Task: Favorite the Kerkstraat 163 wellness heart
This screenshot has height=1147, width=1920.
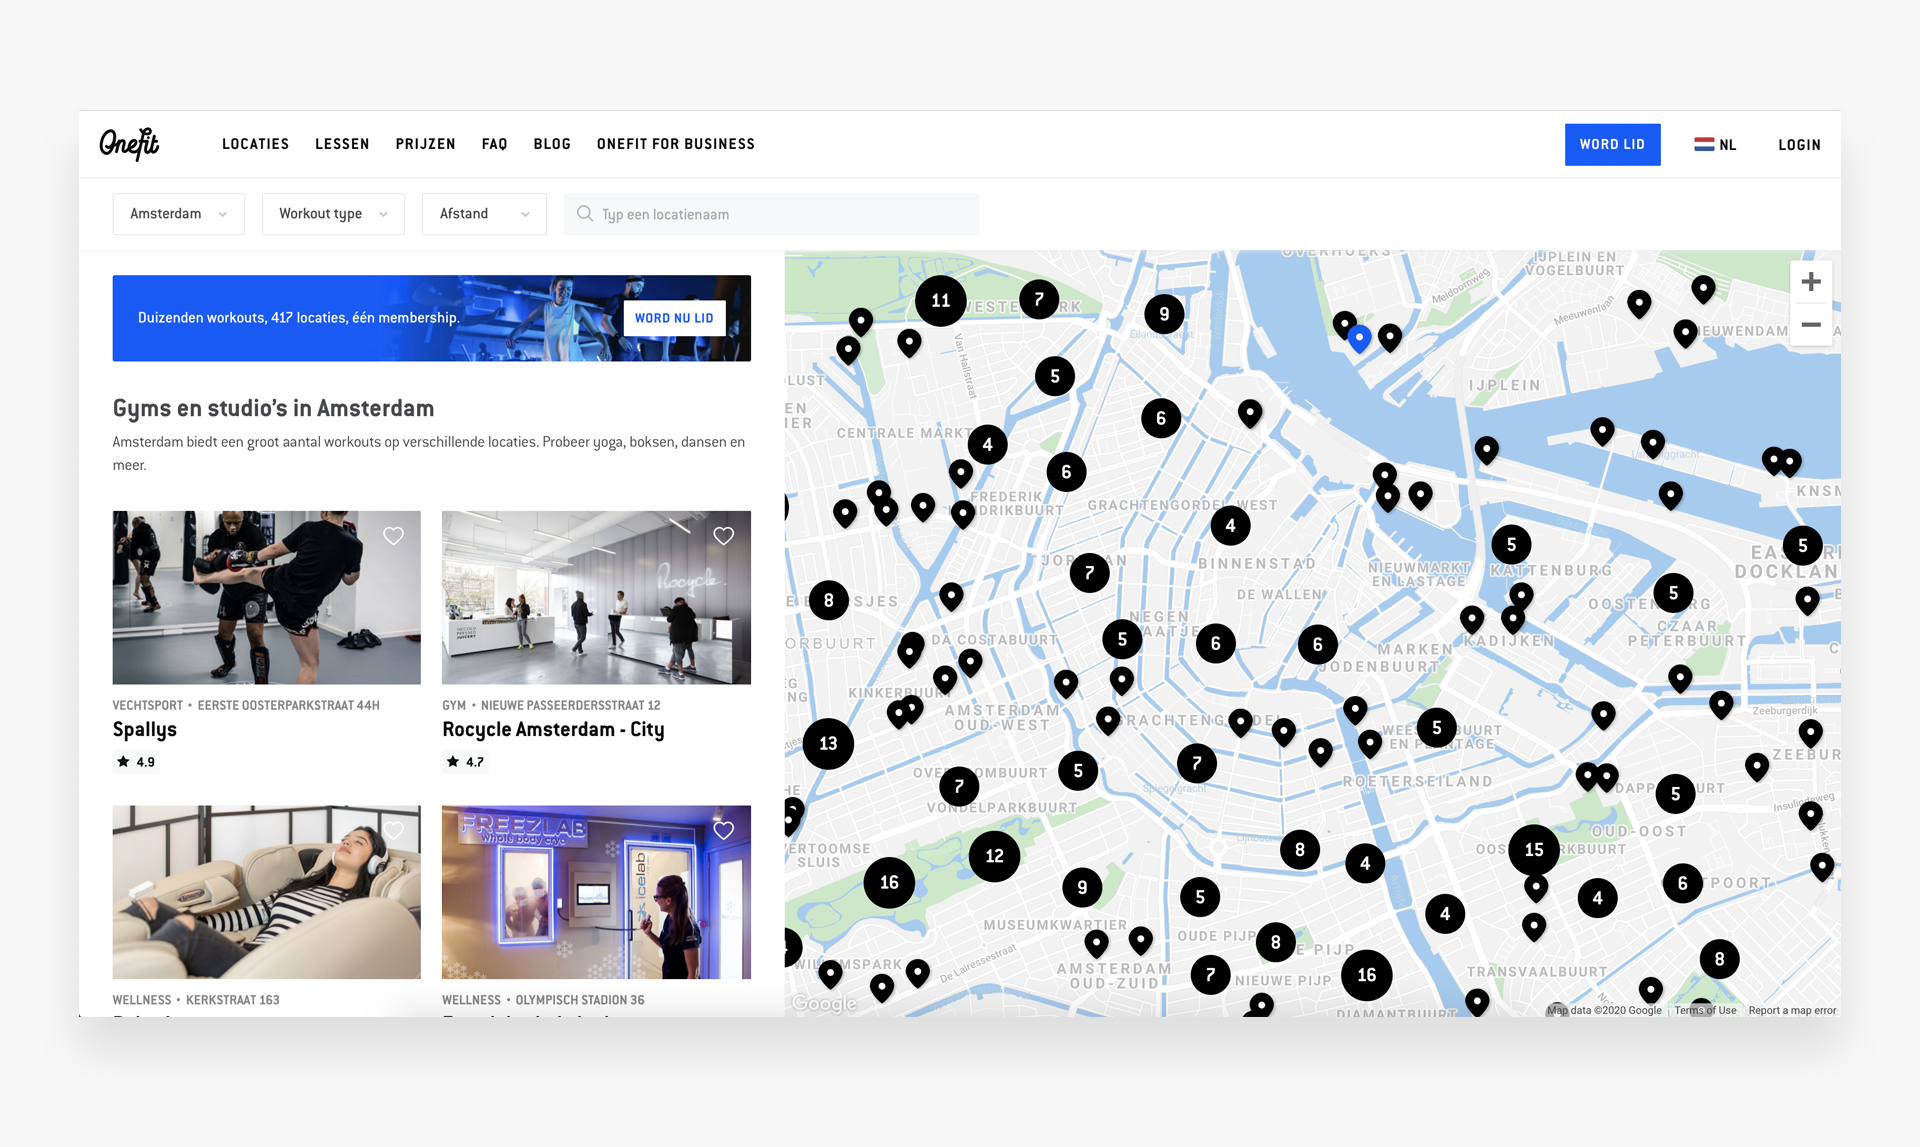Action: (393, 830)
